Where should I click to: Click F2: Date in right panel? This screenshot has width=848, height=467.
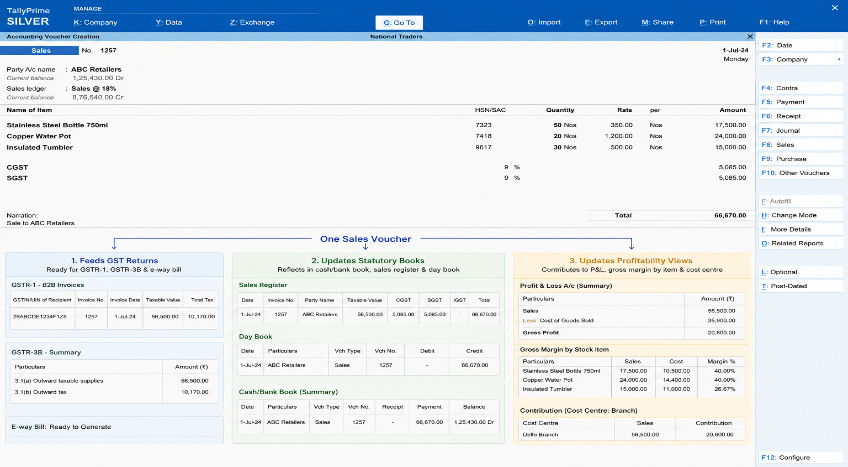point(799,45)
